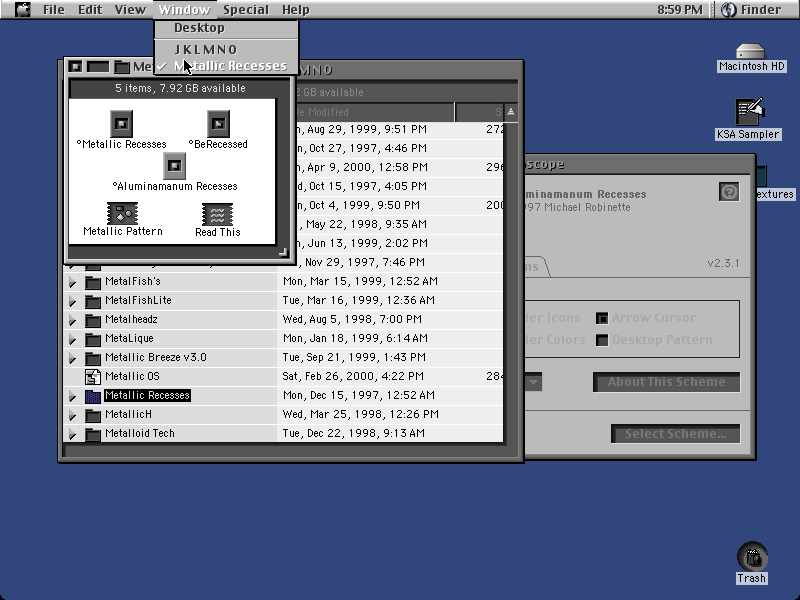Click the Select Scheme... button

pyautogui.click(x=676, y=434)
